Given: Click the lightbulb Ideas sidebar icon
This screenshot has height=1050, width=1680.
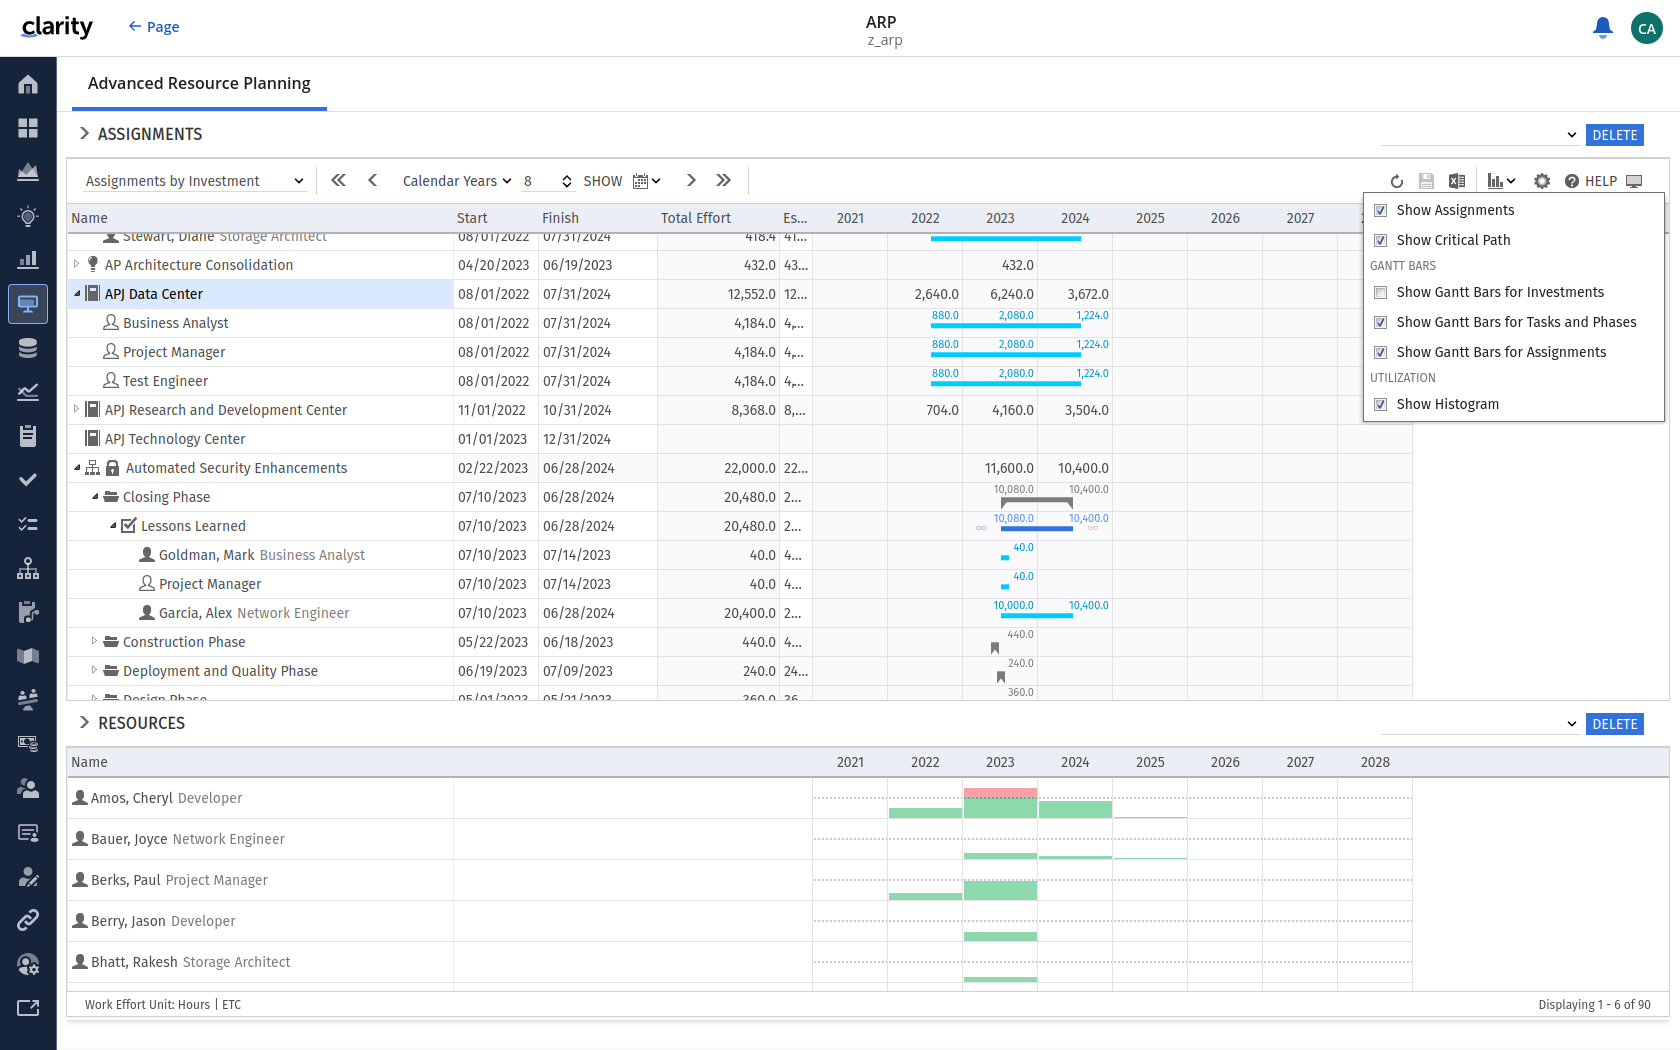Looking at the screenshot, I should (x=28, y=216).
